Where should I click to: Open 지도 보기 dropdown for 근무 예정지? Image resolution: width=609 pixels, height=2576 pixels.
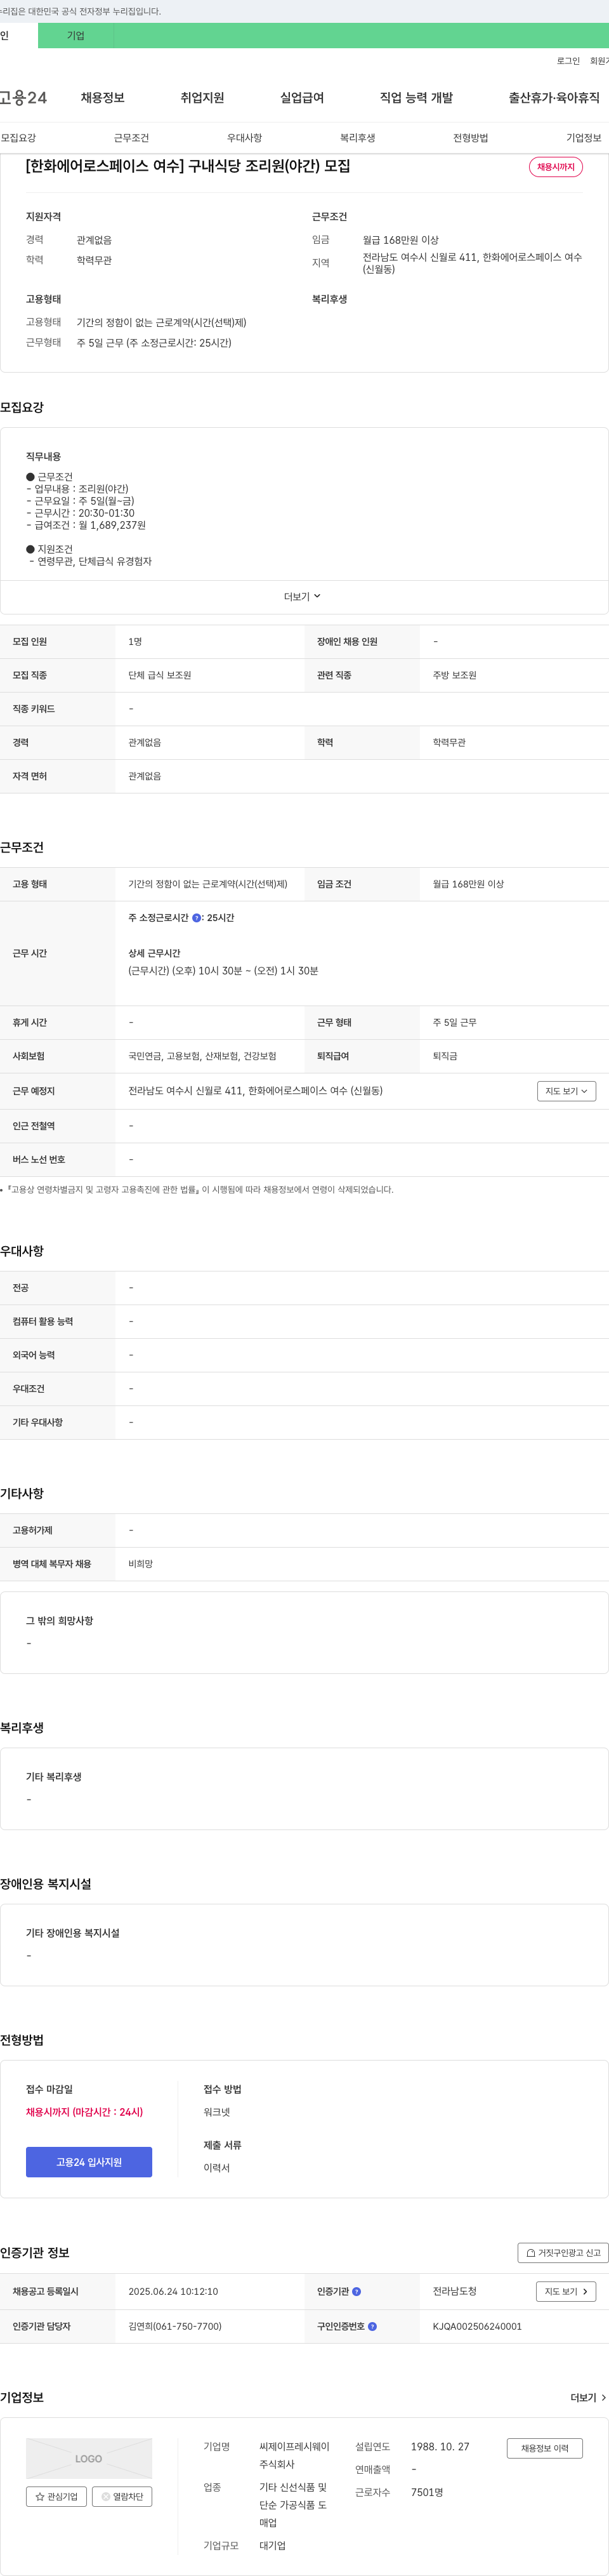click(x=566, y=1091)
